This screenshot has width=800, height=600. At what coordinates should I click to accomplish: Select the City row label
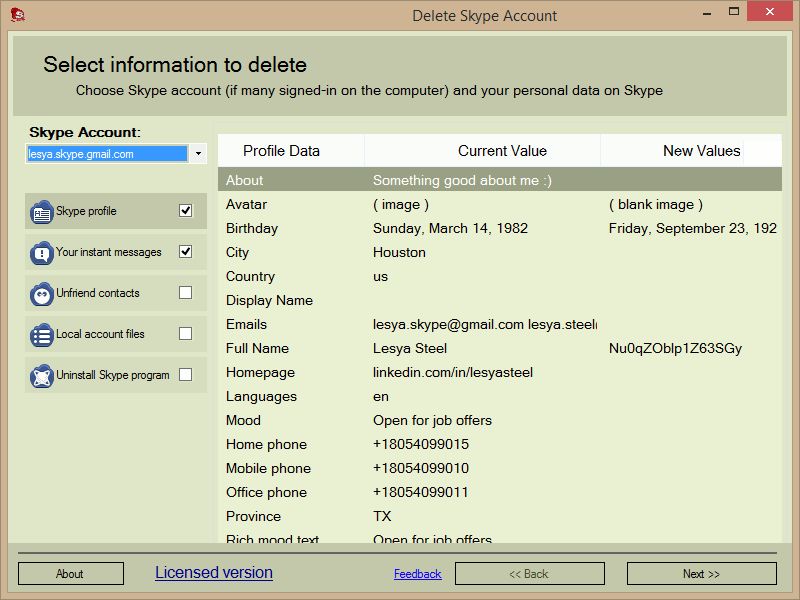237,253
